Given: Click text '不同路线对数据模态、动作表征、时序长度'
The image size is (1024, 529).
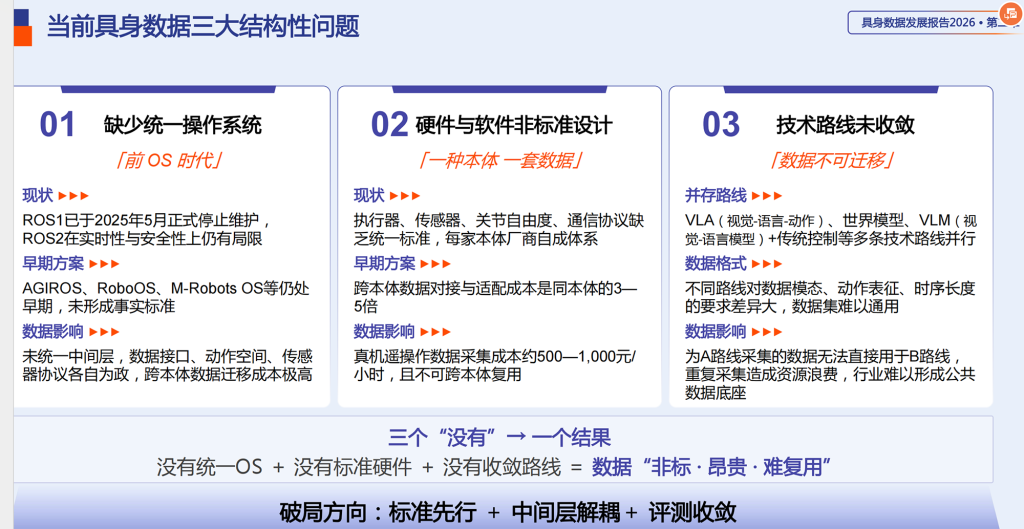Looking at the screenshot, I should (x=830, y=288).
